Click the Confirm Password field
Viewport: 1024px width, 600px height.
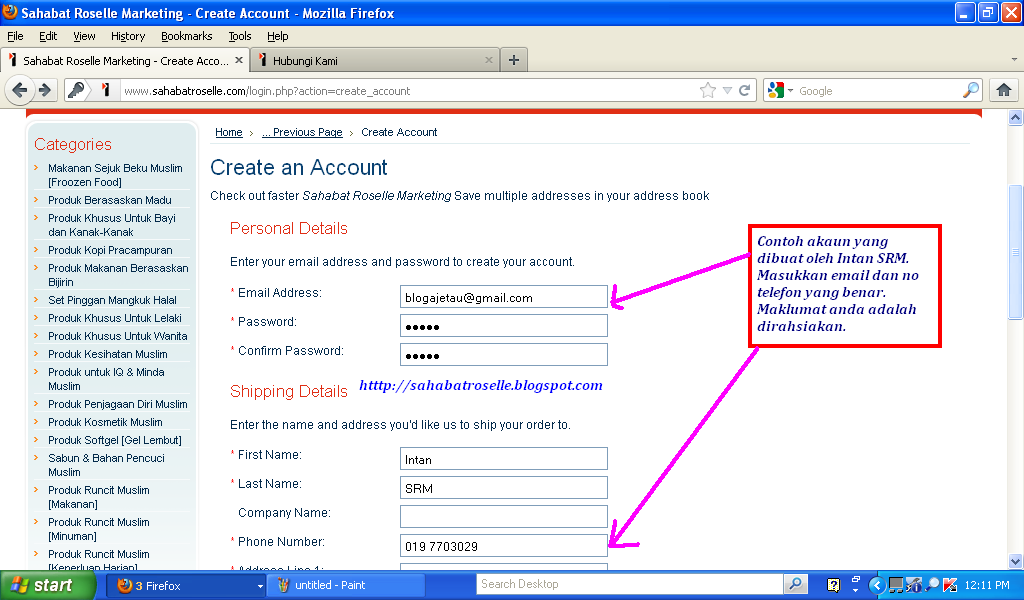point(504,355)
